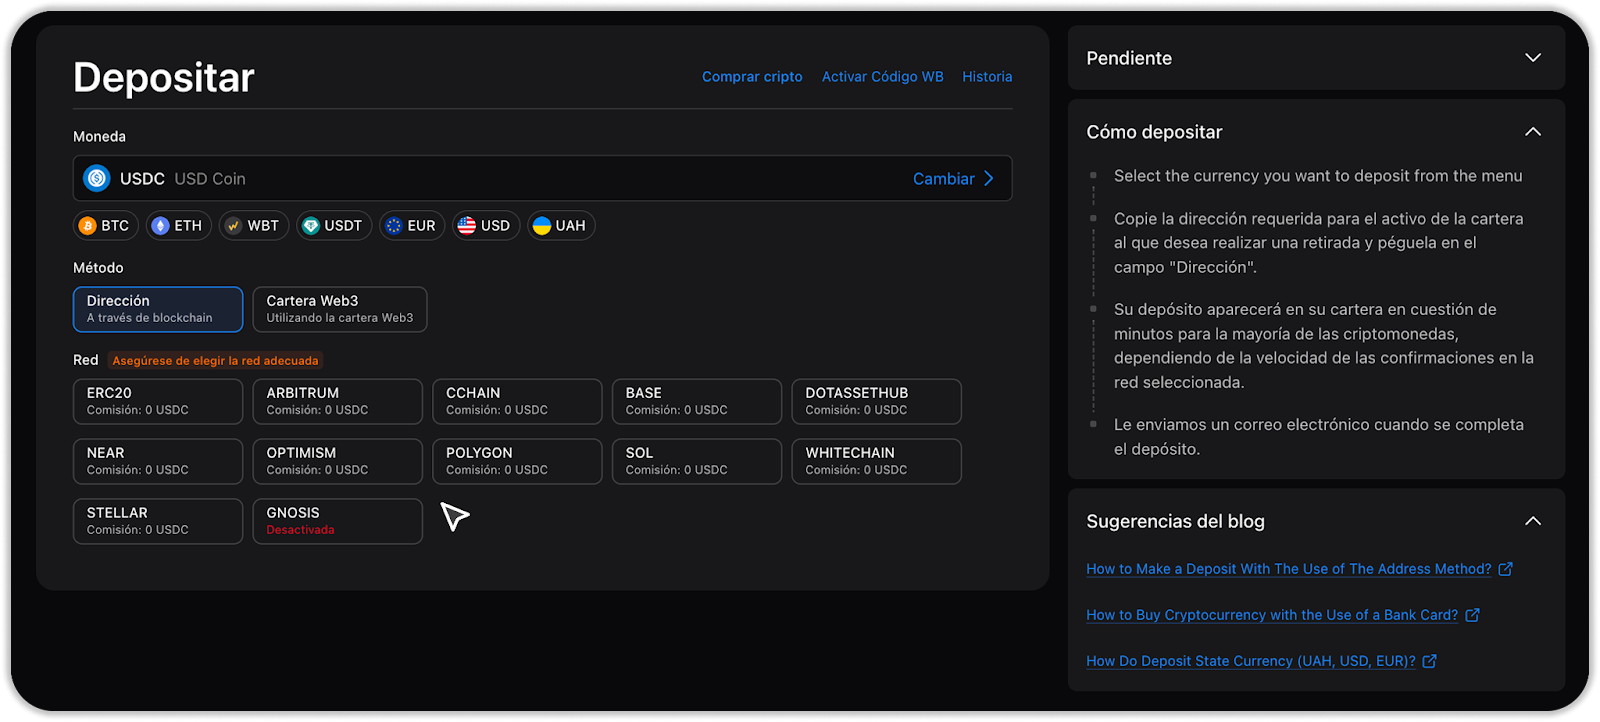The image size is (1600, 722).
Task: Click the USDC coin icon in currency field
Action: pyautogui.click(x=97, y=179)
